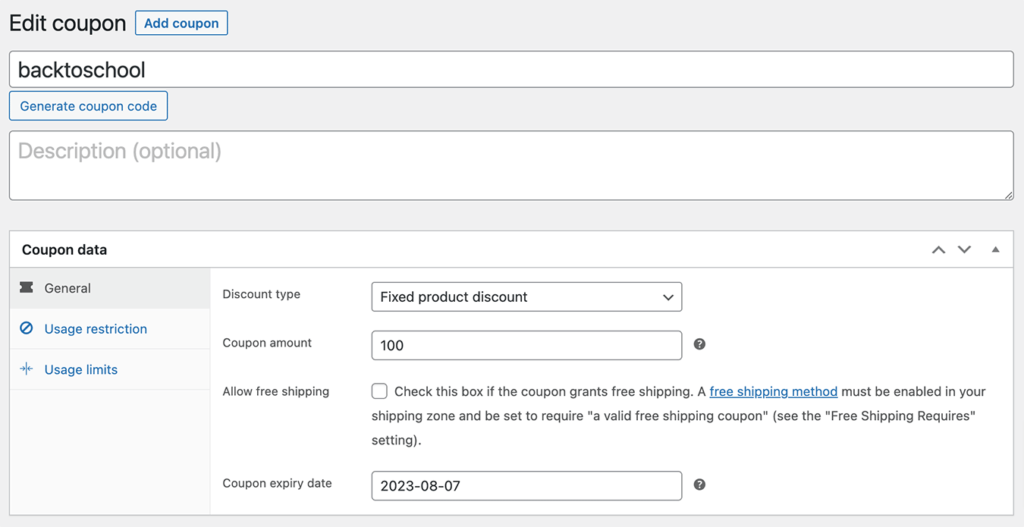1024x527 pixels.
Task: Enable the Allow free shipping checkbox
Action: tap(379, 392)
